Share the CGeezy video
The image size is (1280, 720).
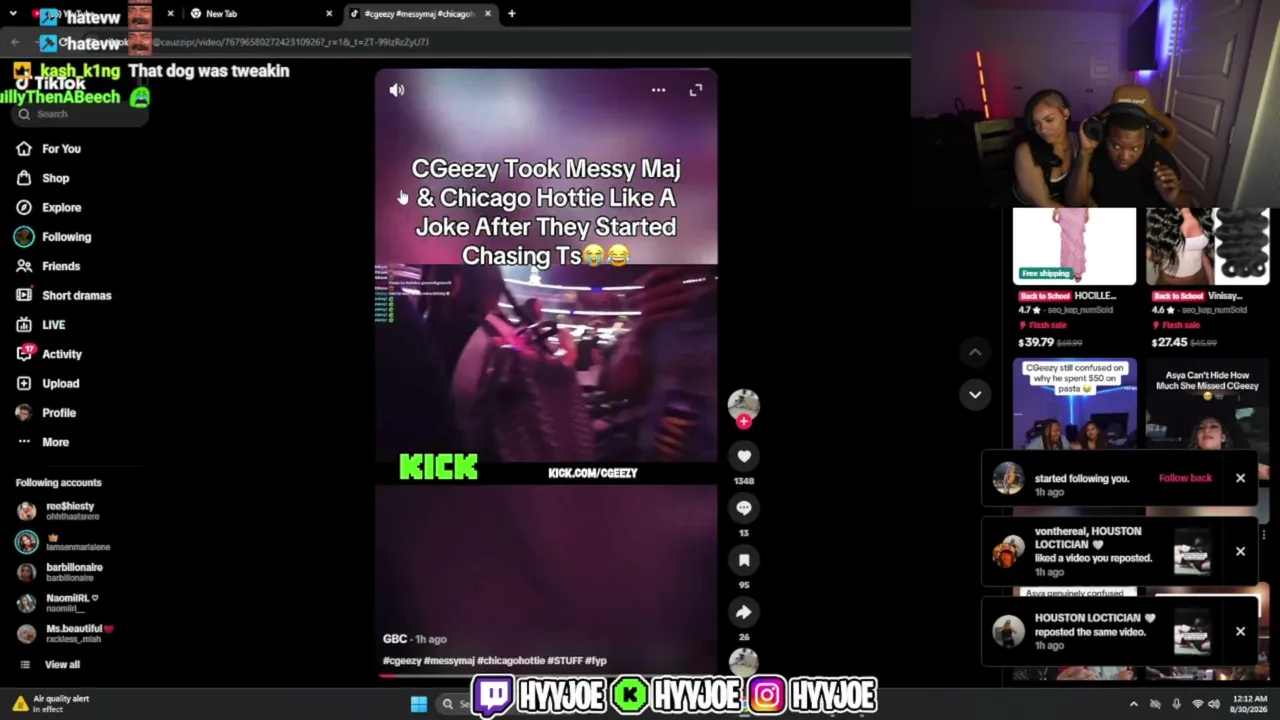743,612
